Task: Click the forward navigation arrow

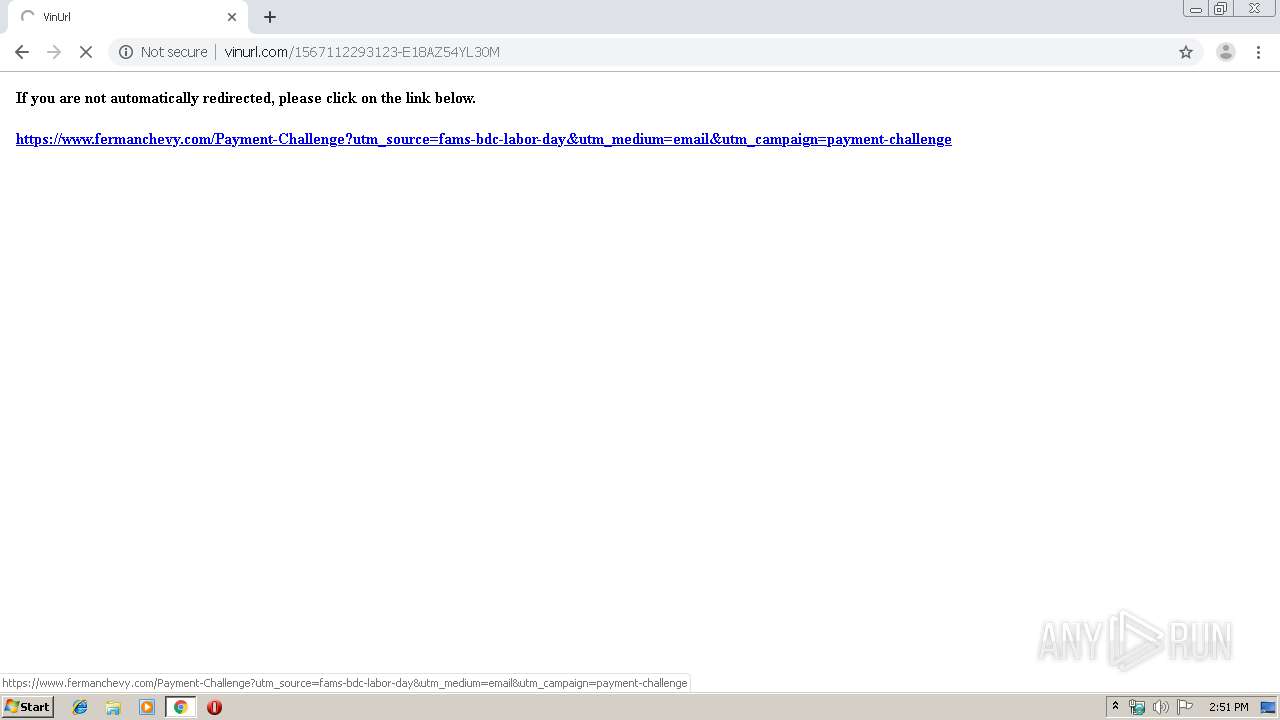Action: (54, 52)
